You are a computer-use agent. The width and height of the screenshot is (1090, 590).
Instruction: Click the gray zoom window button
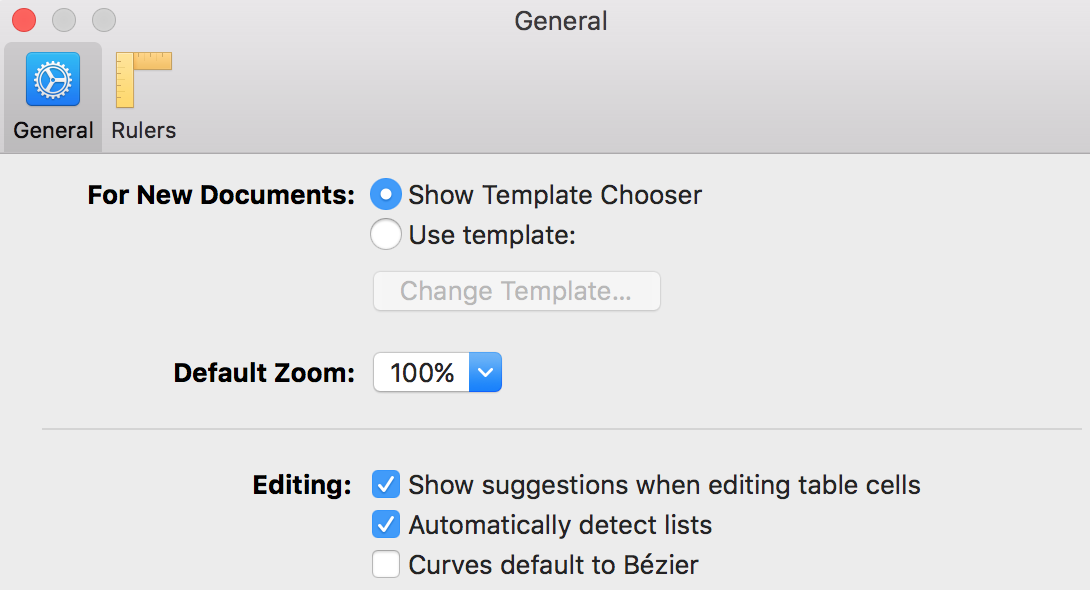(104, 20)
